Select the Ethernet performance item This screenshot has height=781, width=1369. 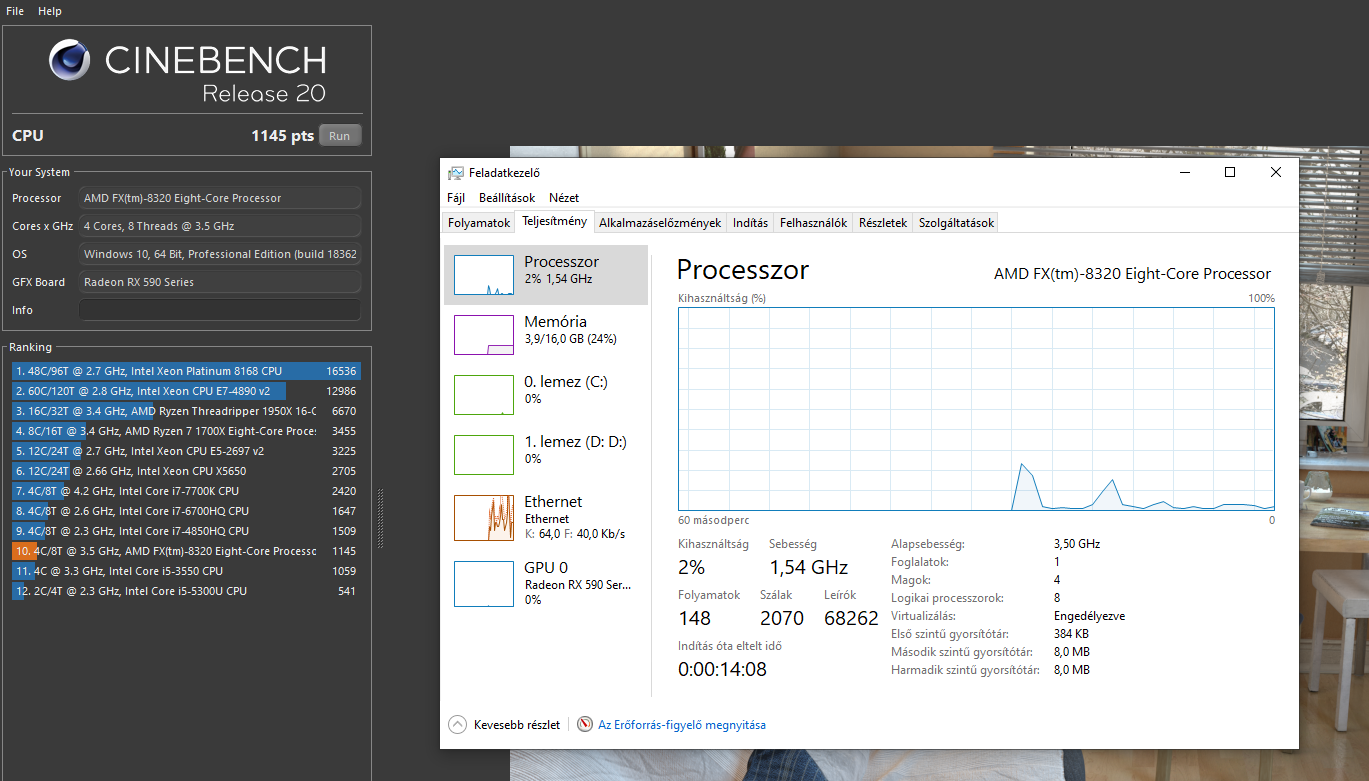click(x=546, y=518)
